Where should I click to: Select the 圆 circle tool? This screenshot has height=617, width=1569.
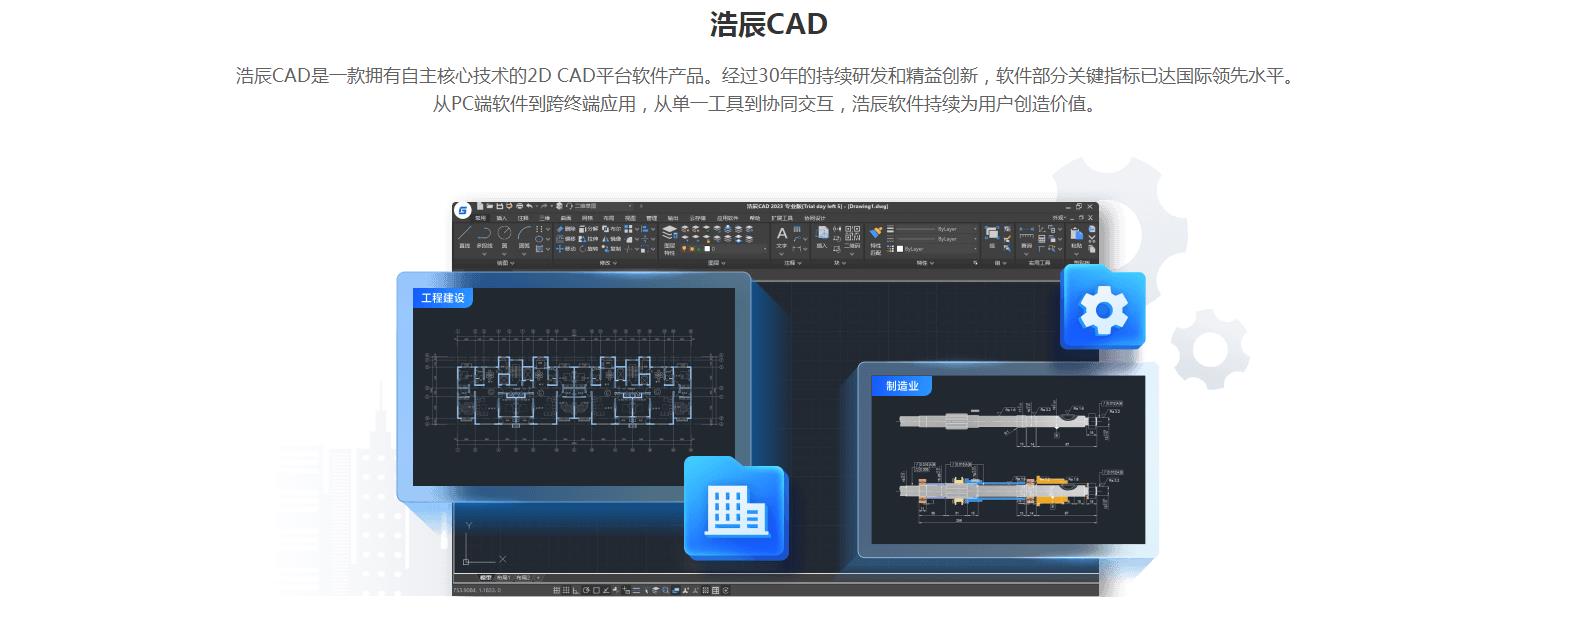tap(504, 236)
